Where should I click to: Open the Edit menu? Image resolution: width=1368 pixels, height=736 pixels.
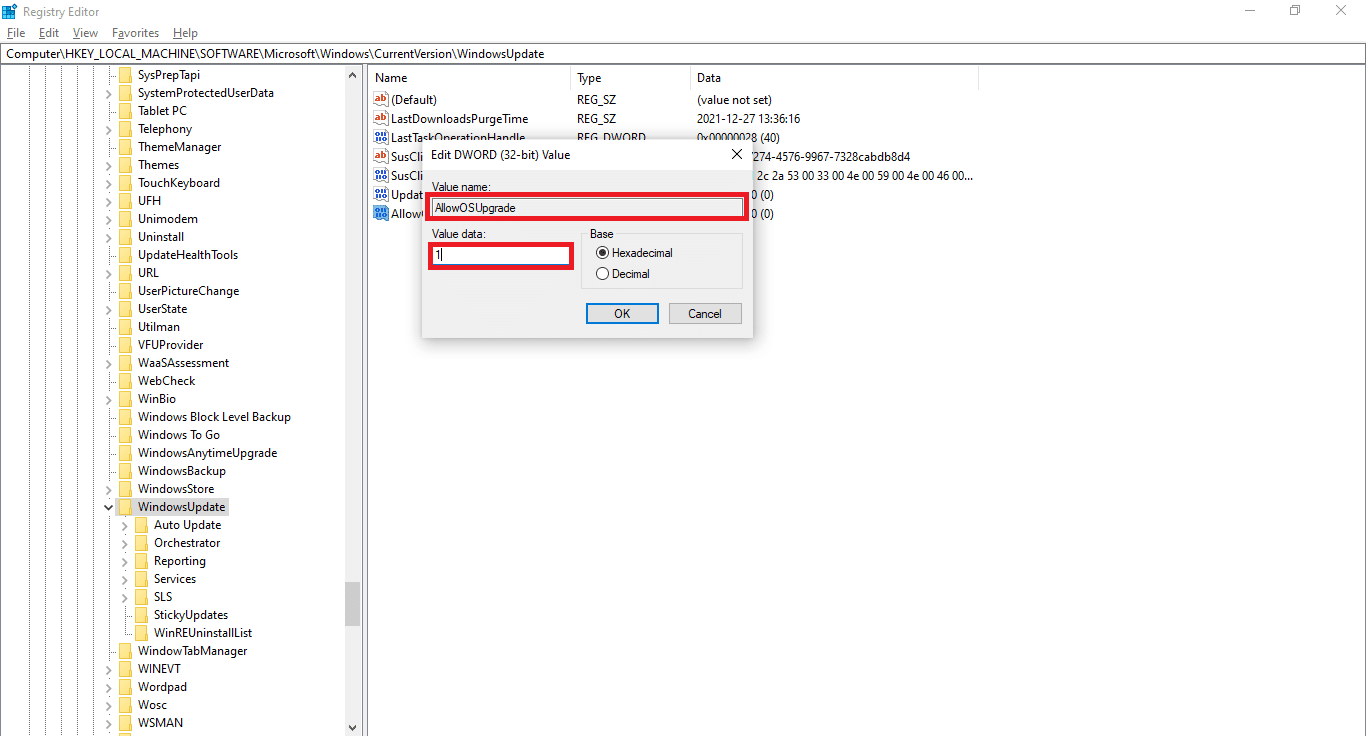click(x=49, y=33)
